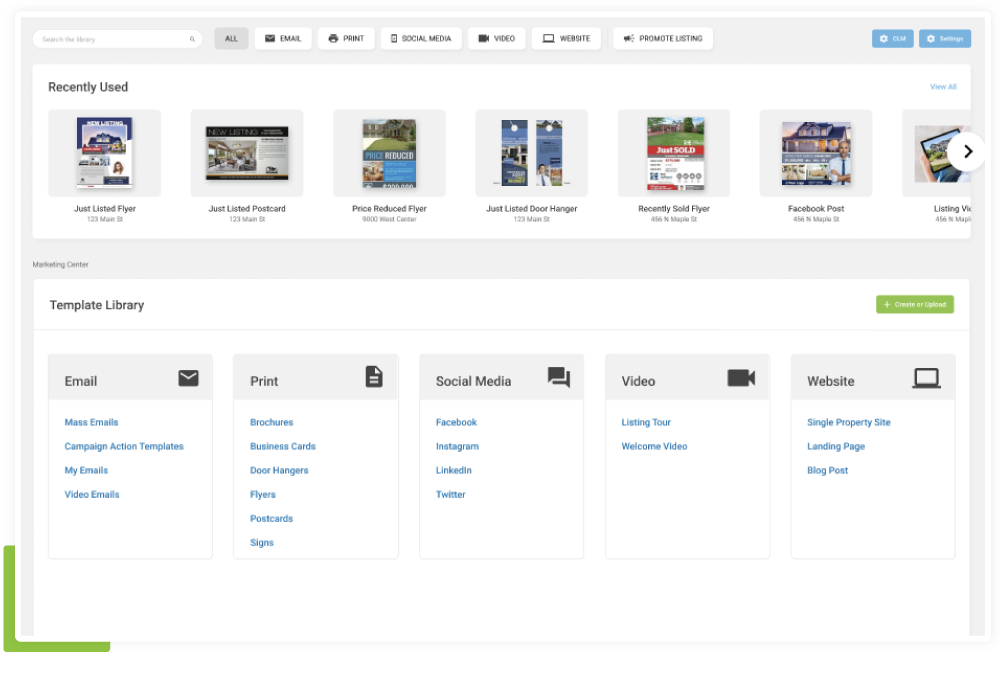Click the video camera icon on the Video card
Screen dimensions: 1000x674
(741, 377)
